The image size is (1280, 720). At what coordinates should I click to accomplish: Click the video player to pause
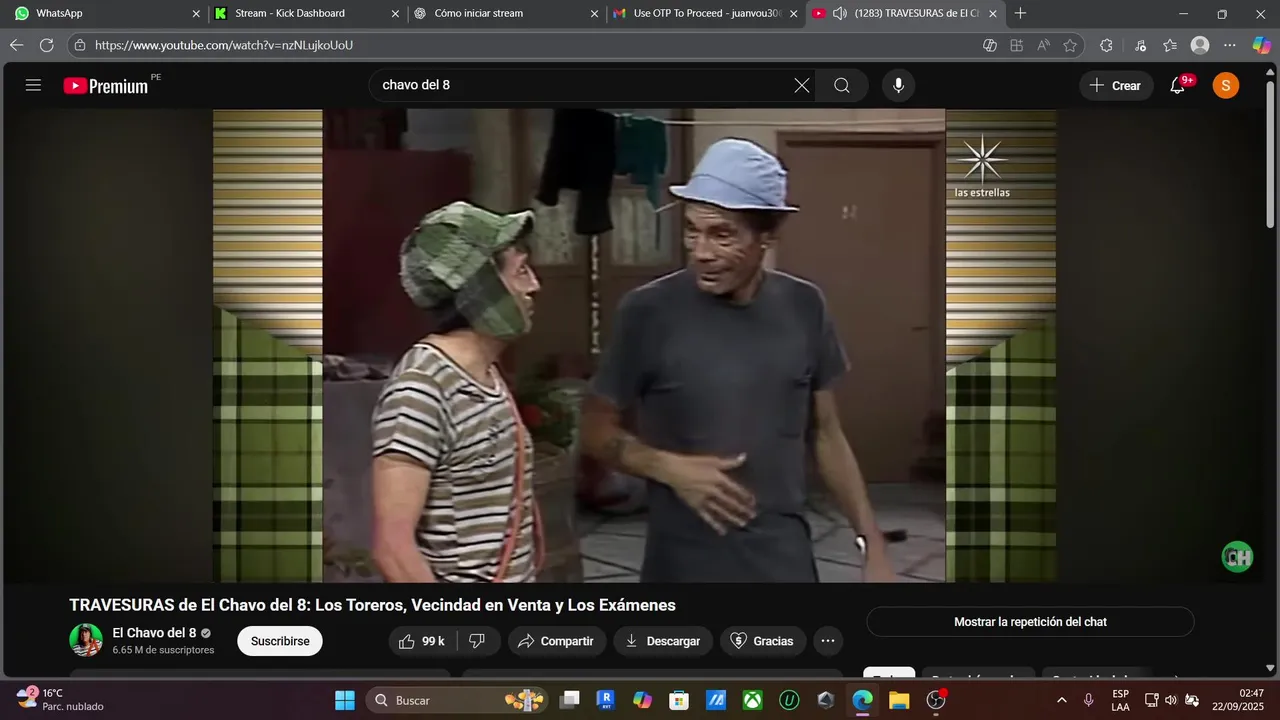(x=634, y=345)
